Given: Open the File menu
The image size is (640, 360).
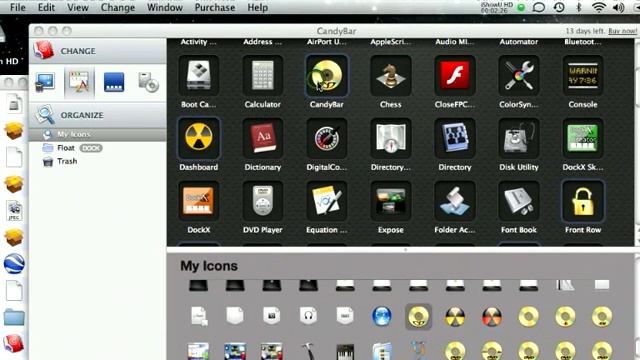Looking at the screenshot, I should click(18, 7).
